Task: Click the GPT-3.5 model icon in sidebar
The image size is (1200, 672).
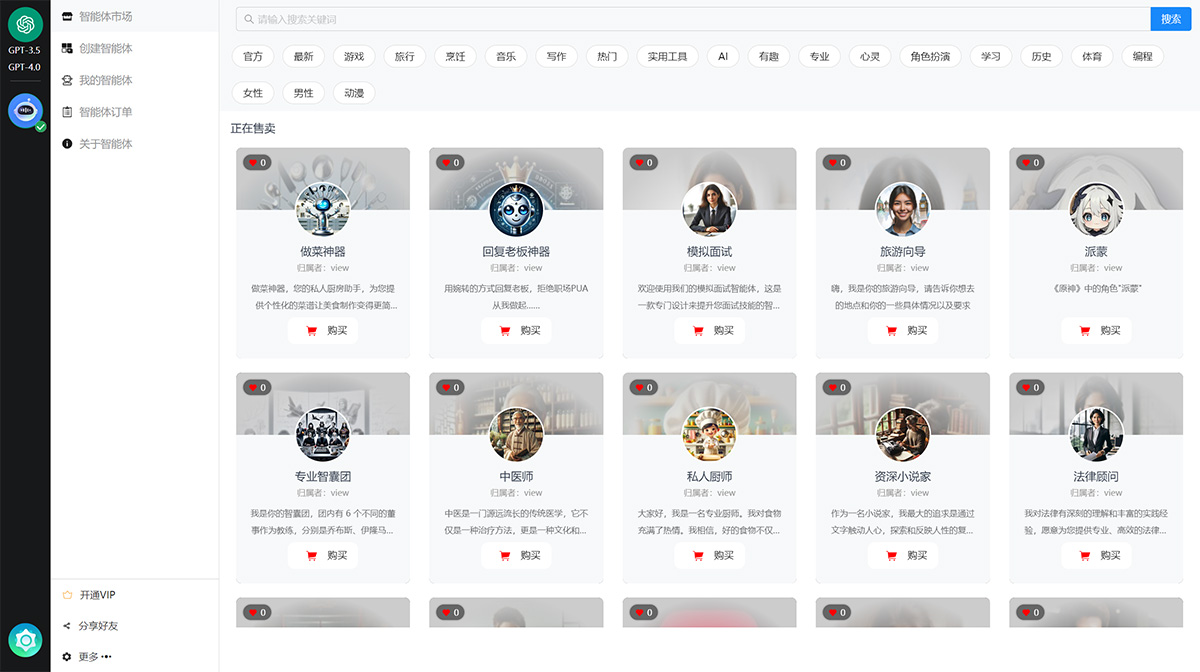Action: 25,24
